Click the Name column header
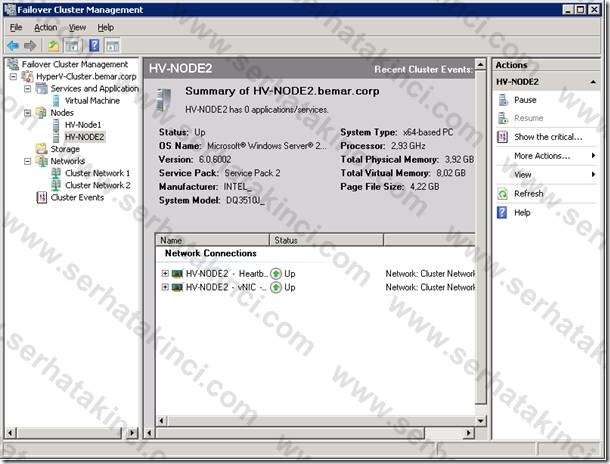The width and height of the screenshot is (610, 464). pos(212,240)
